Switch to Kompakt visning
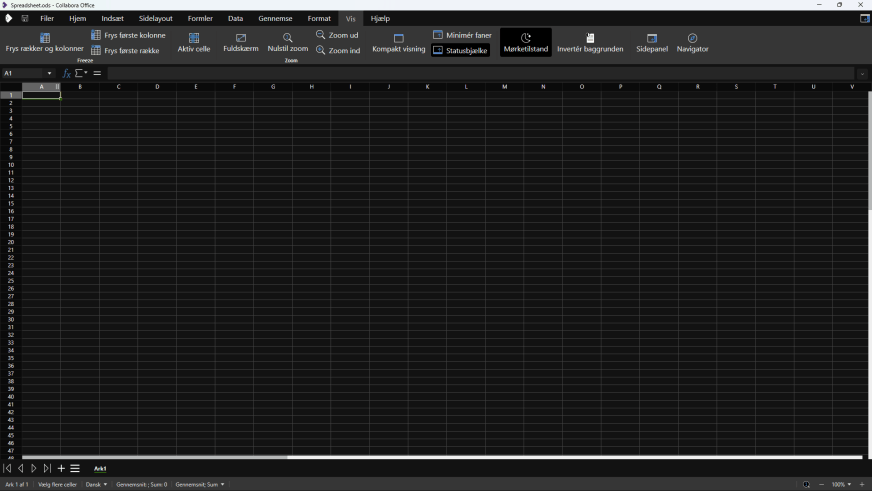The width and height of the screenshot is (872, 491). 398,43
